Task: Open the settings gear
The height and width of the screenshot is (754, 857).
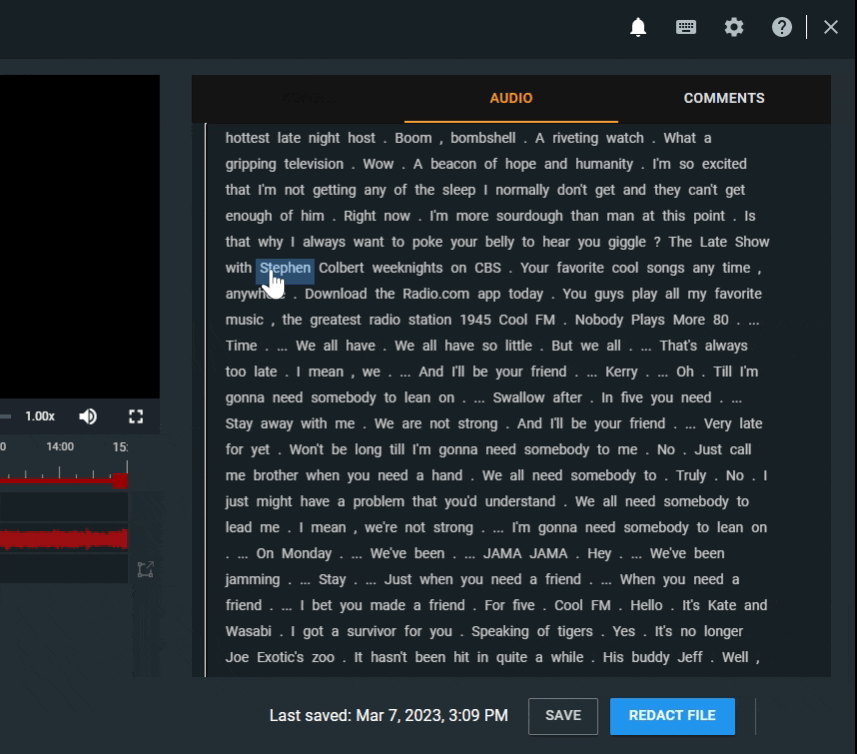Action: [734, 27]
